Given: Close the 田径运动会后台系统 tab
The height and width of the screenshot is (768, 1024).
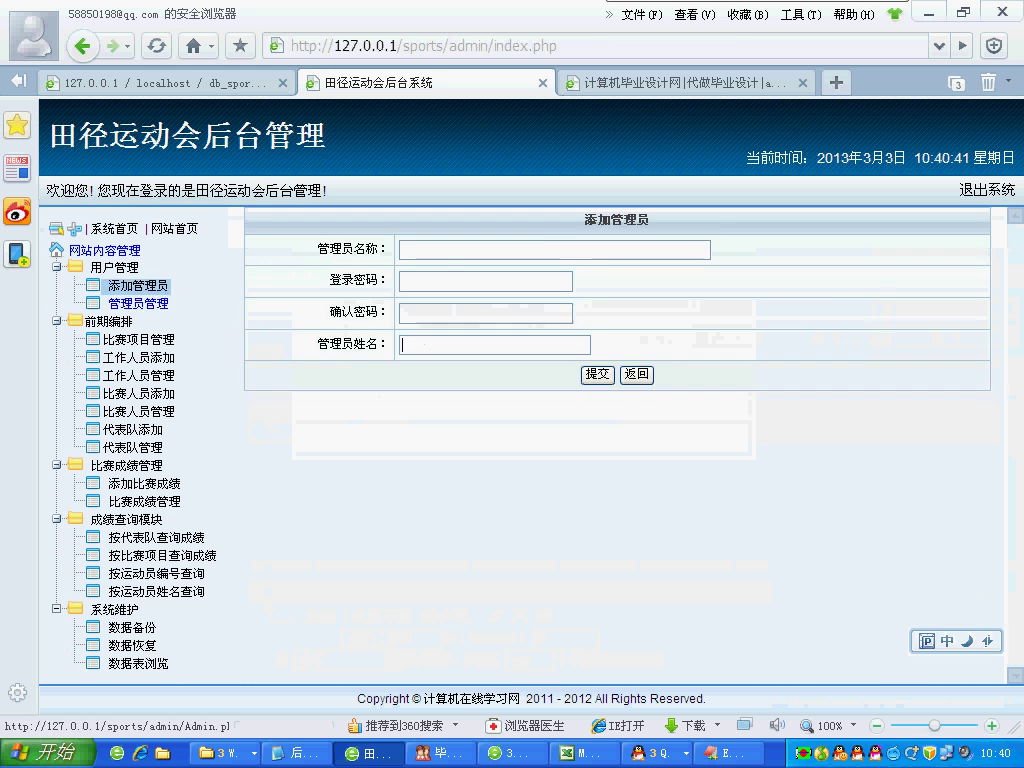Looking at the screenshot, I should pyautogui.click(x=543, y=83).
